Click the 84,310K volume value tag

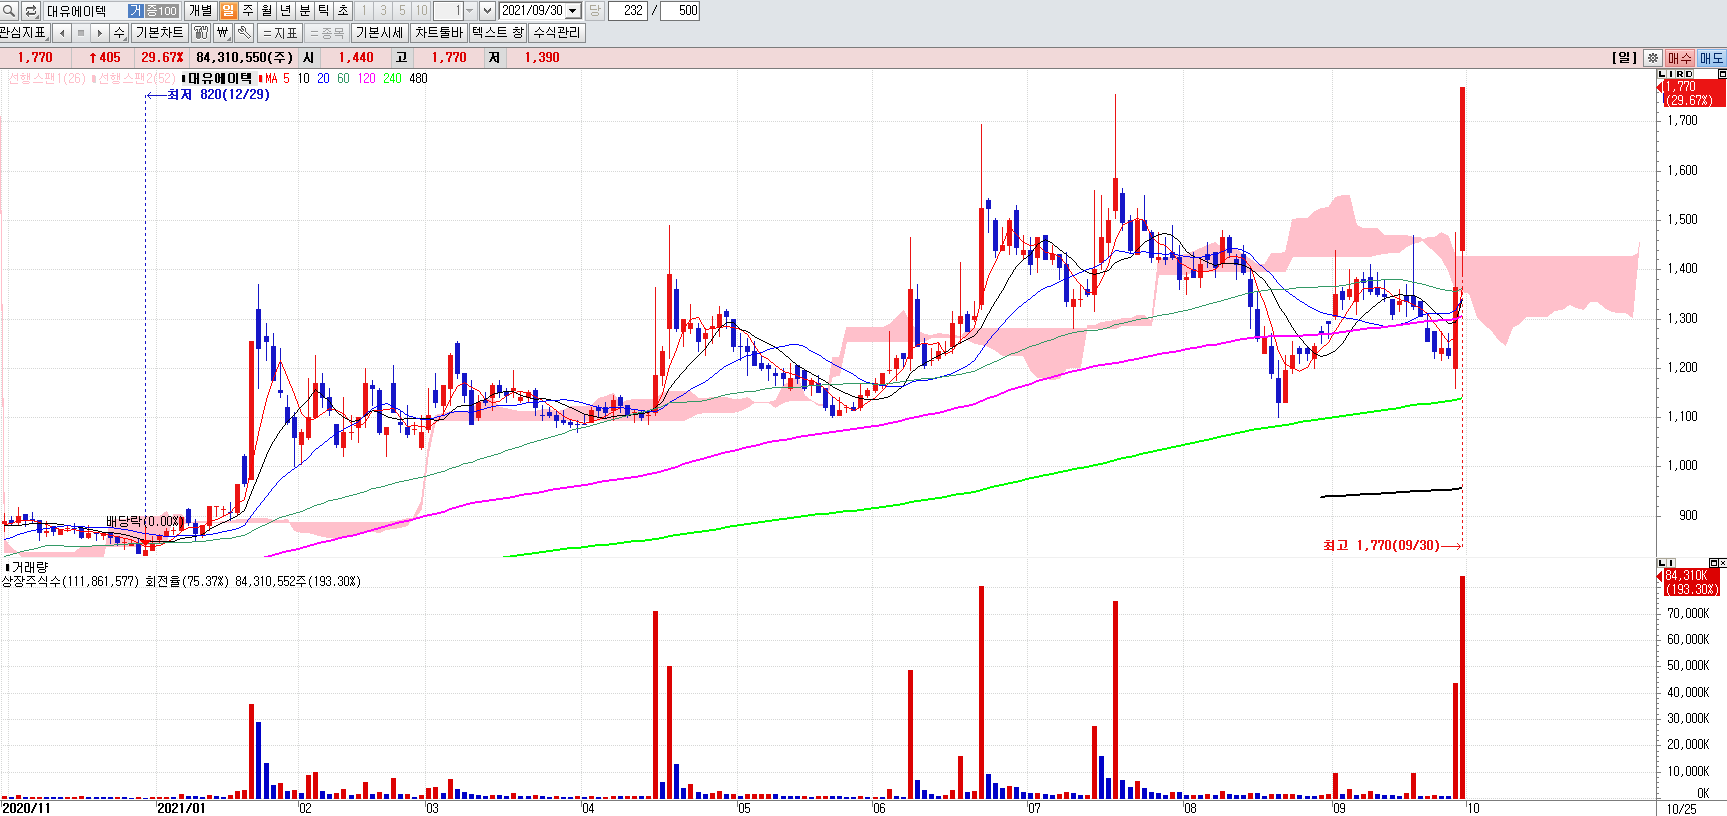point(1690,582)
